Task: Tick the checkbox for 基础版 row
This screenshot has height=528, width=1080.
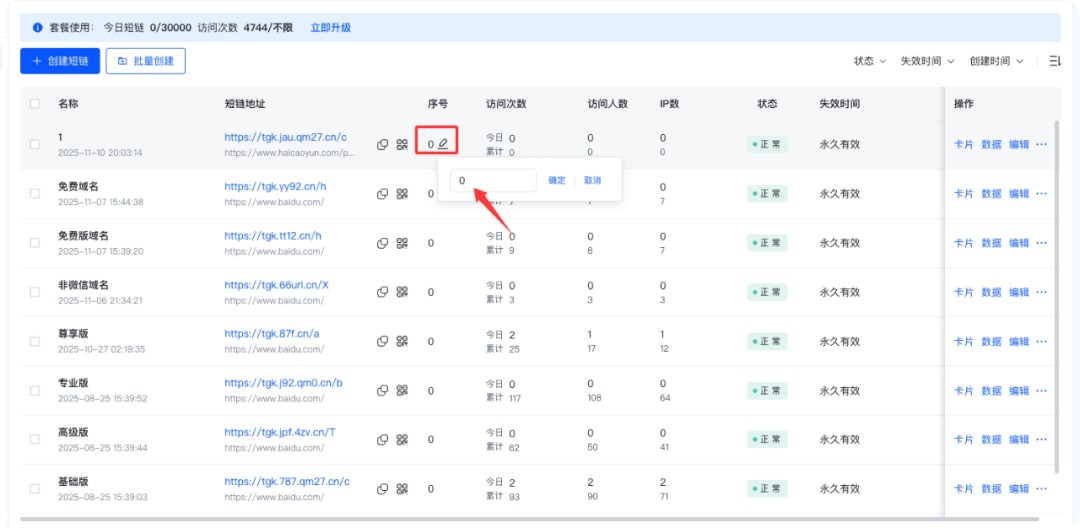Action: click(x=34, y=489)
